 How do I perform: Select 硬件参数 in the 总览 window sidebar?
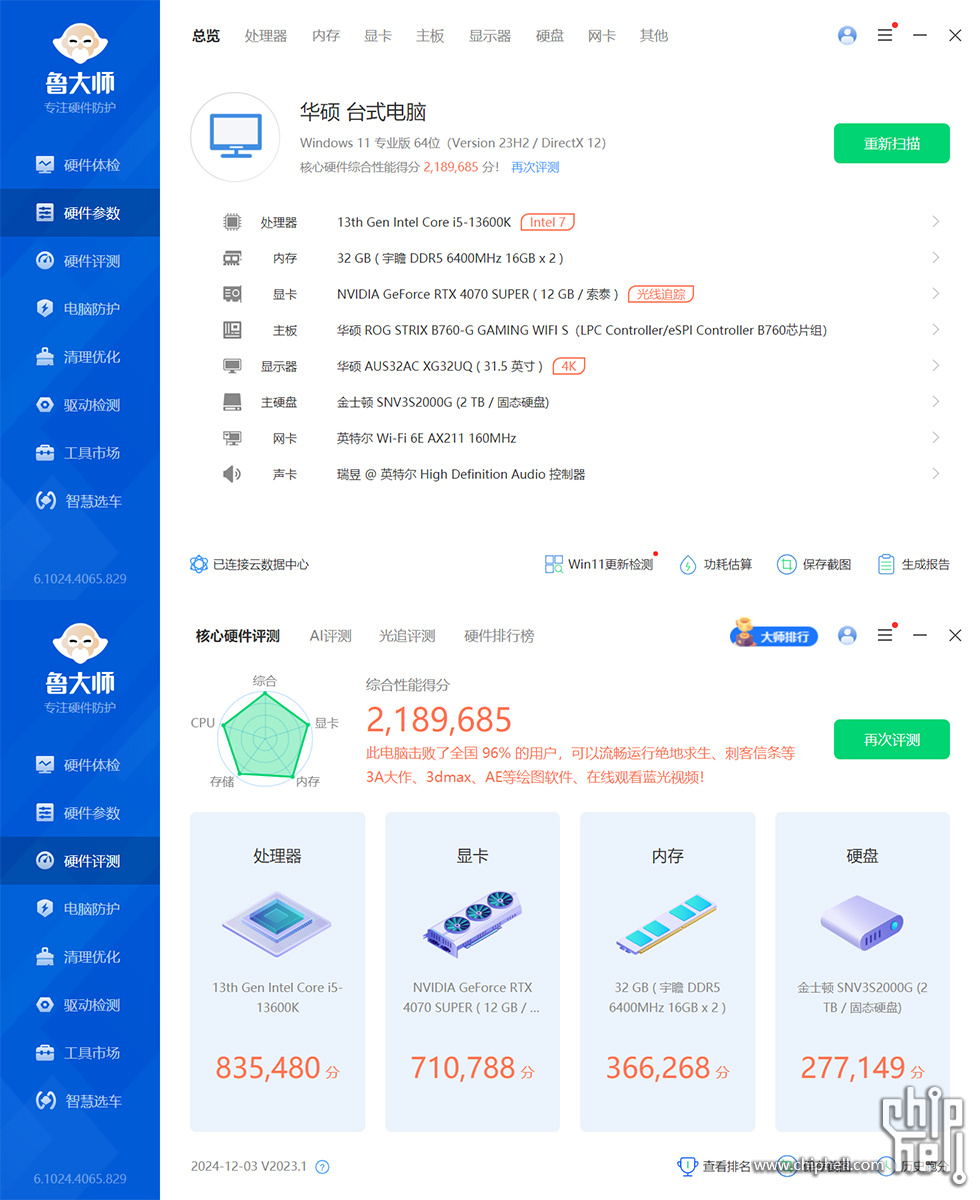coord(80,213)
